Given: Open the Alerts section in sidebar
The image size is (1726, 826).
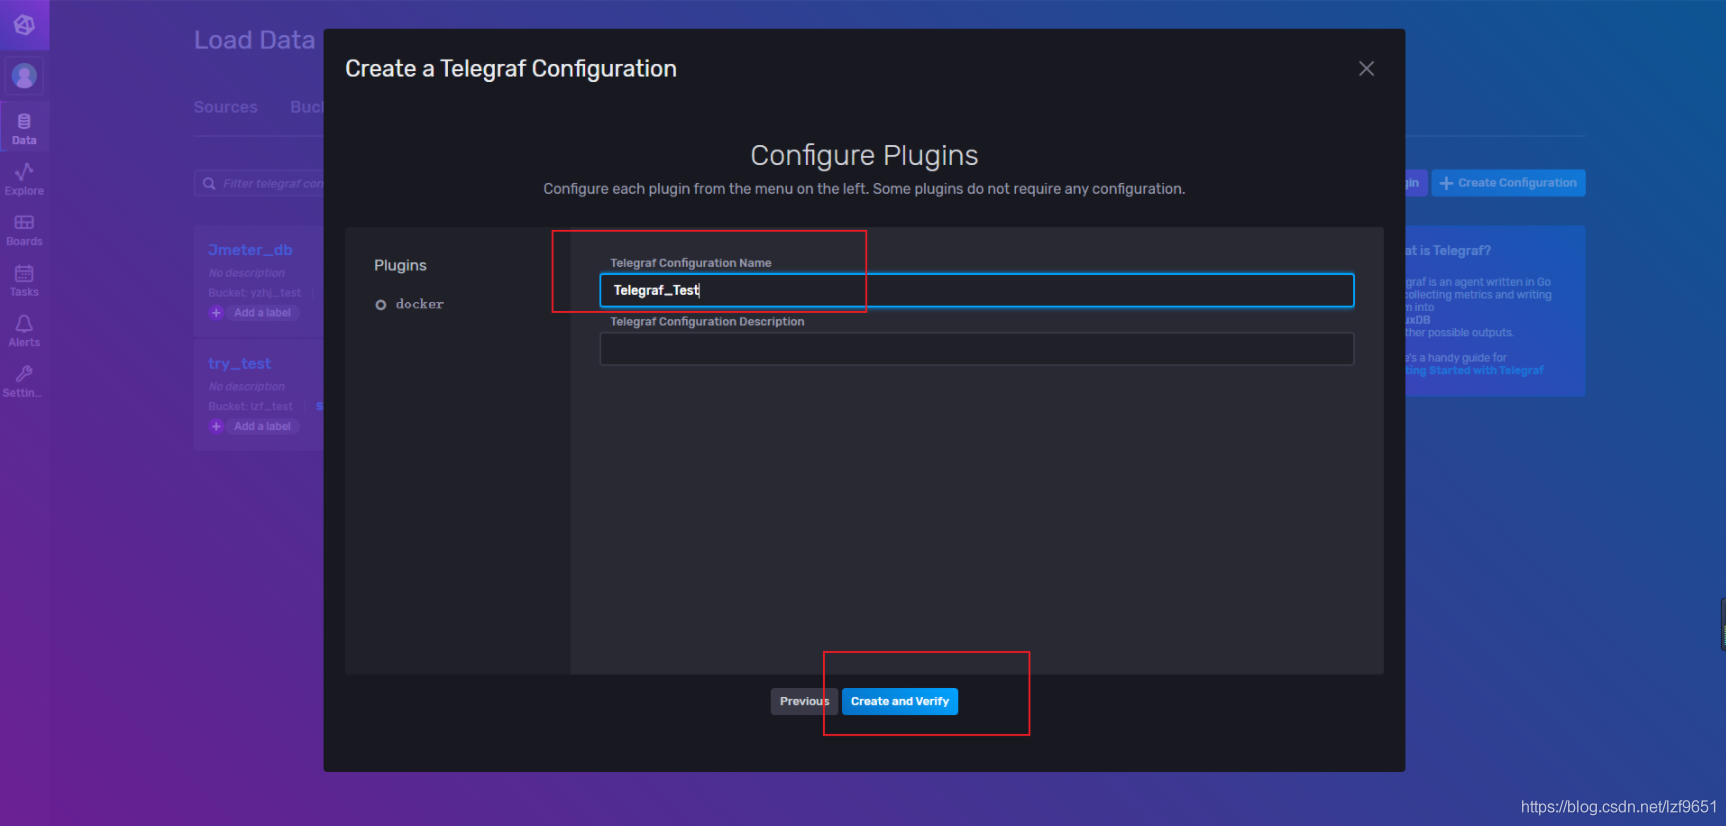Looking at the screenshot, I should point(24,331).
